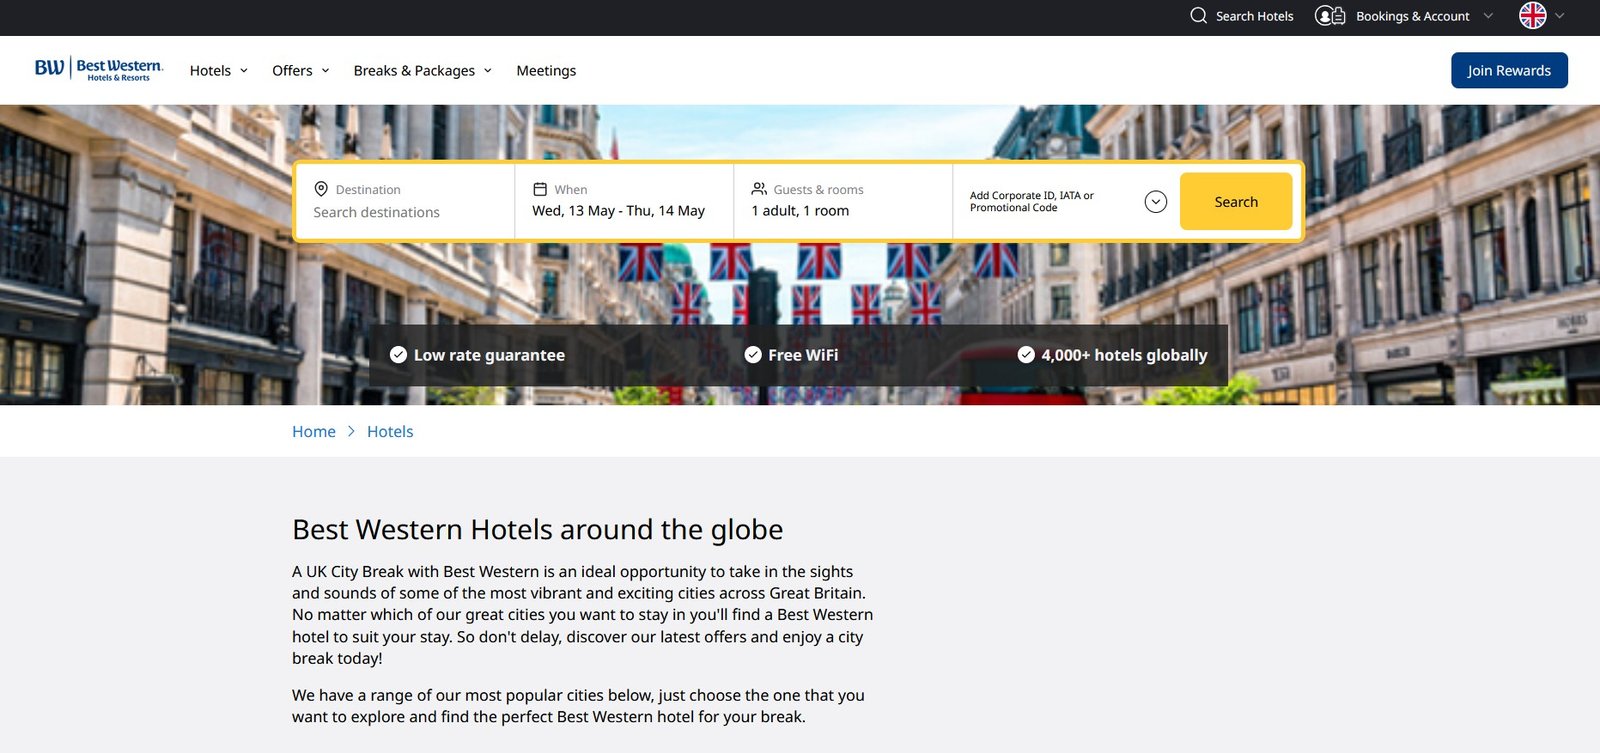Open the language selector chevron

[1559, 16]
